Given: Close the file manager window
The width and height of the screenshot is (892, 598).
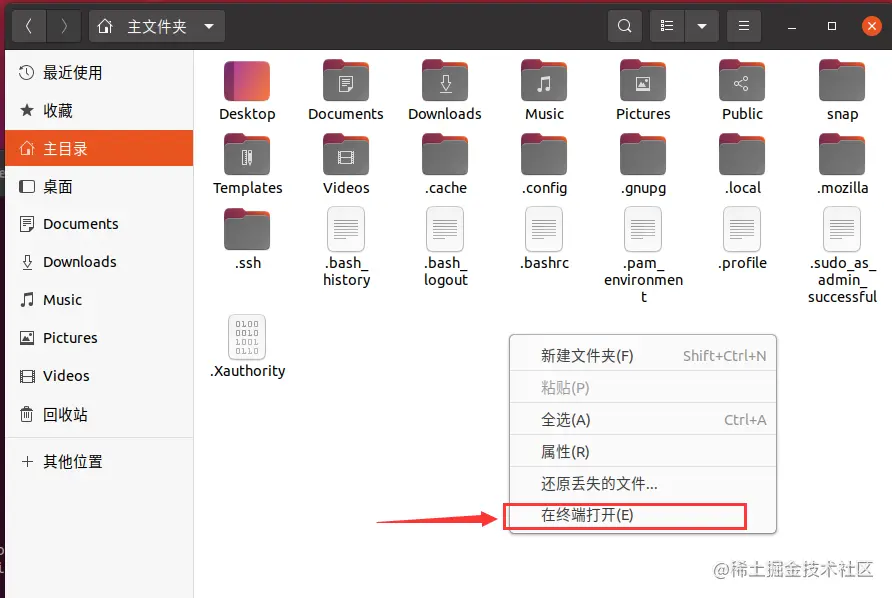Looking at the screenshot, I should pos(872,26).
